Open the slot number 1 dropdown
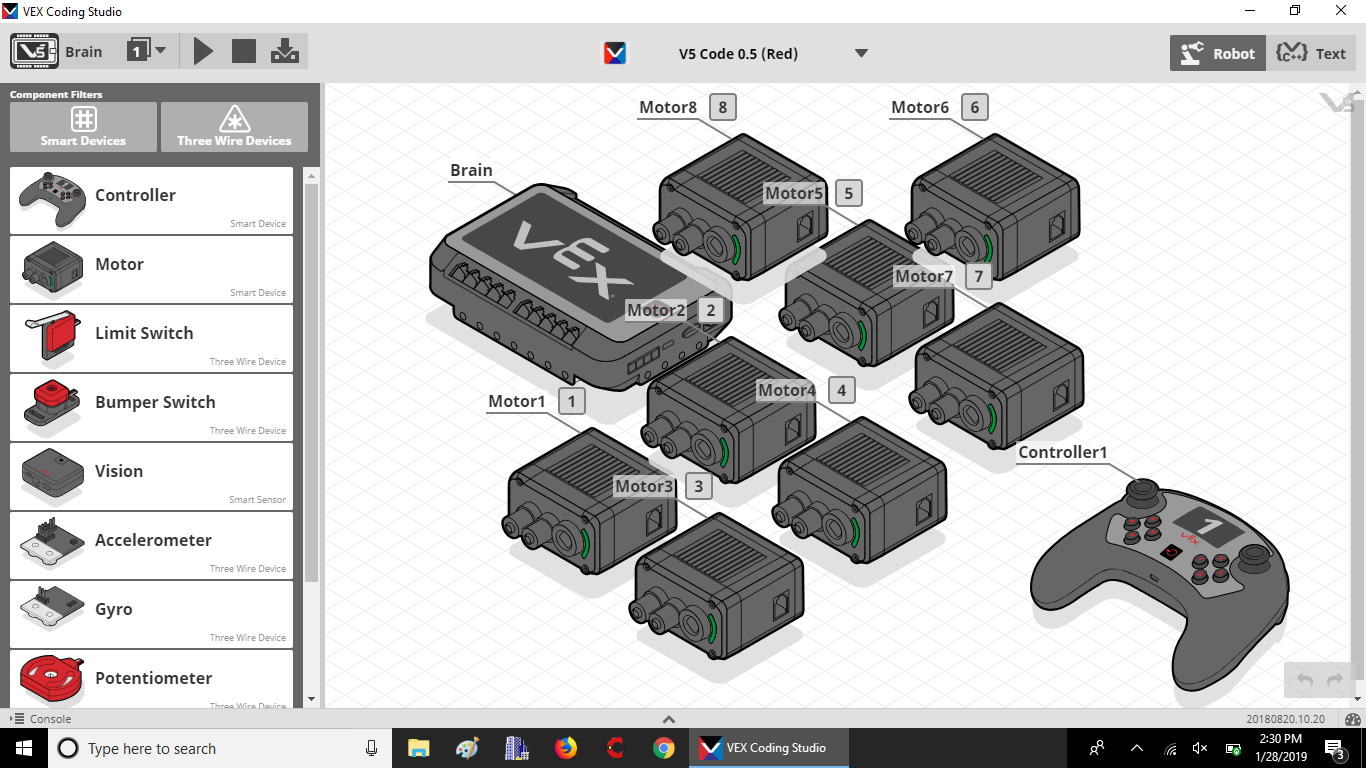Screen dimensions: 1366x768 coord(146,50)
